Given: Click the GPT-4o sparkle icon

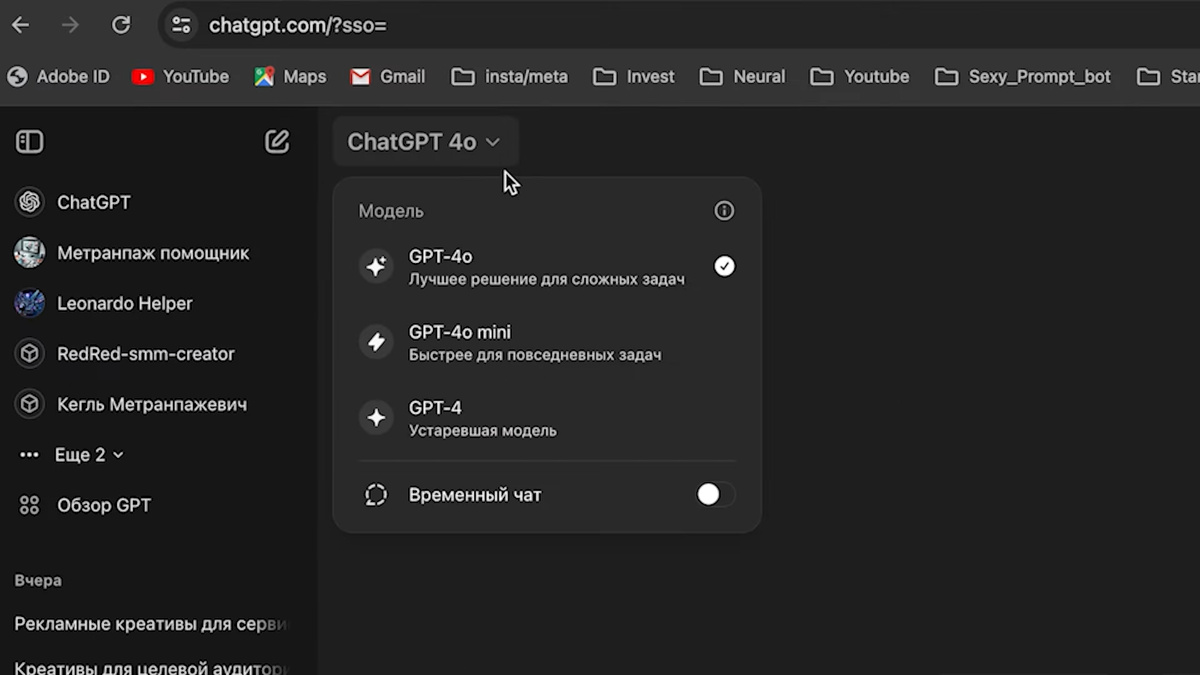Looking at the screenshot, I should pos(376,267).
